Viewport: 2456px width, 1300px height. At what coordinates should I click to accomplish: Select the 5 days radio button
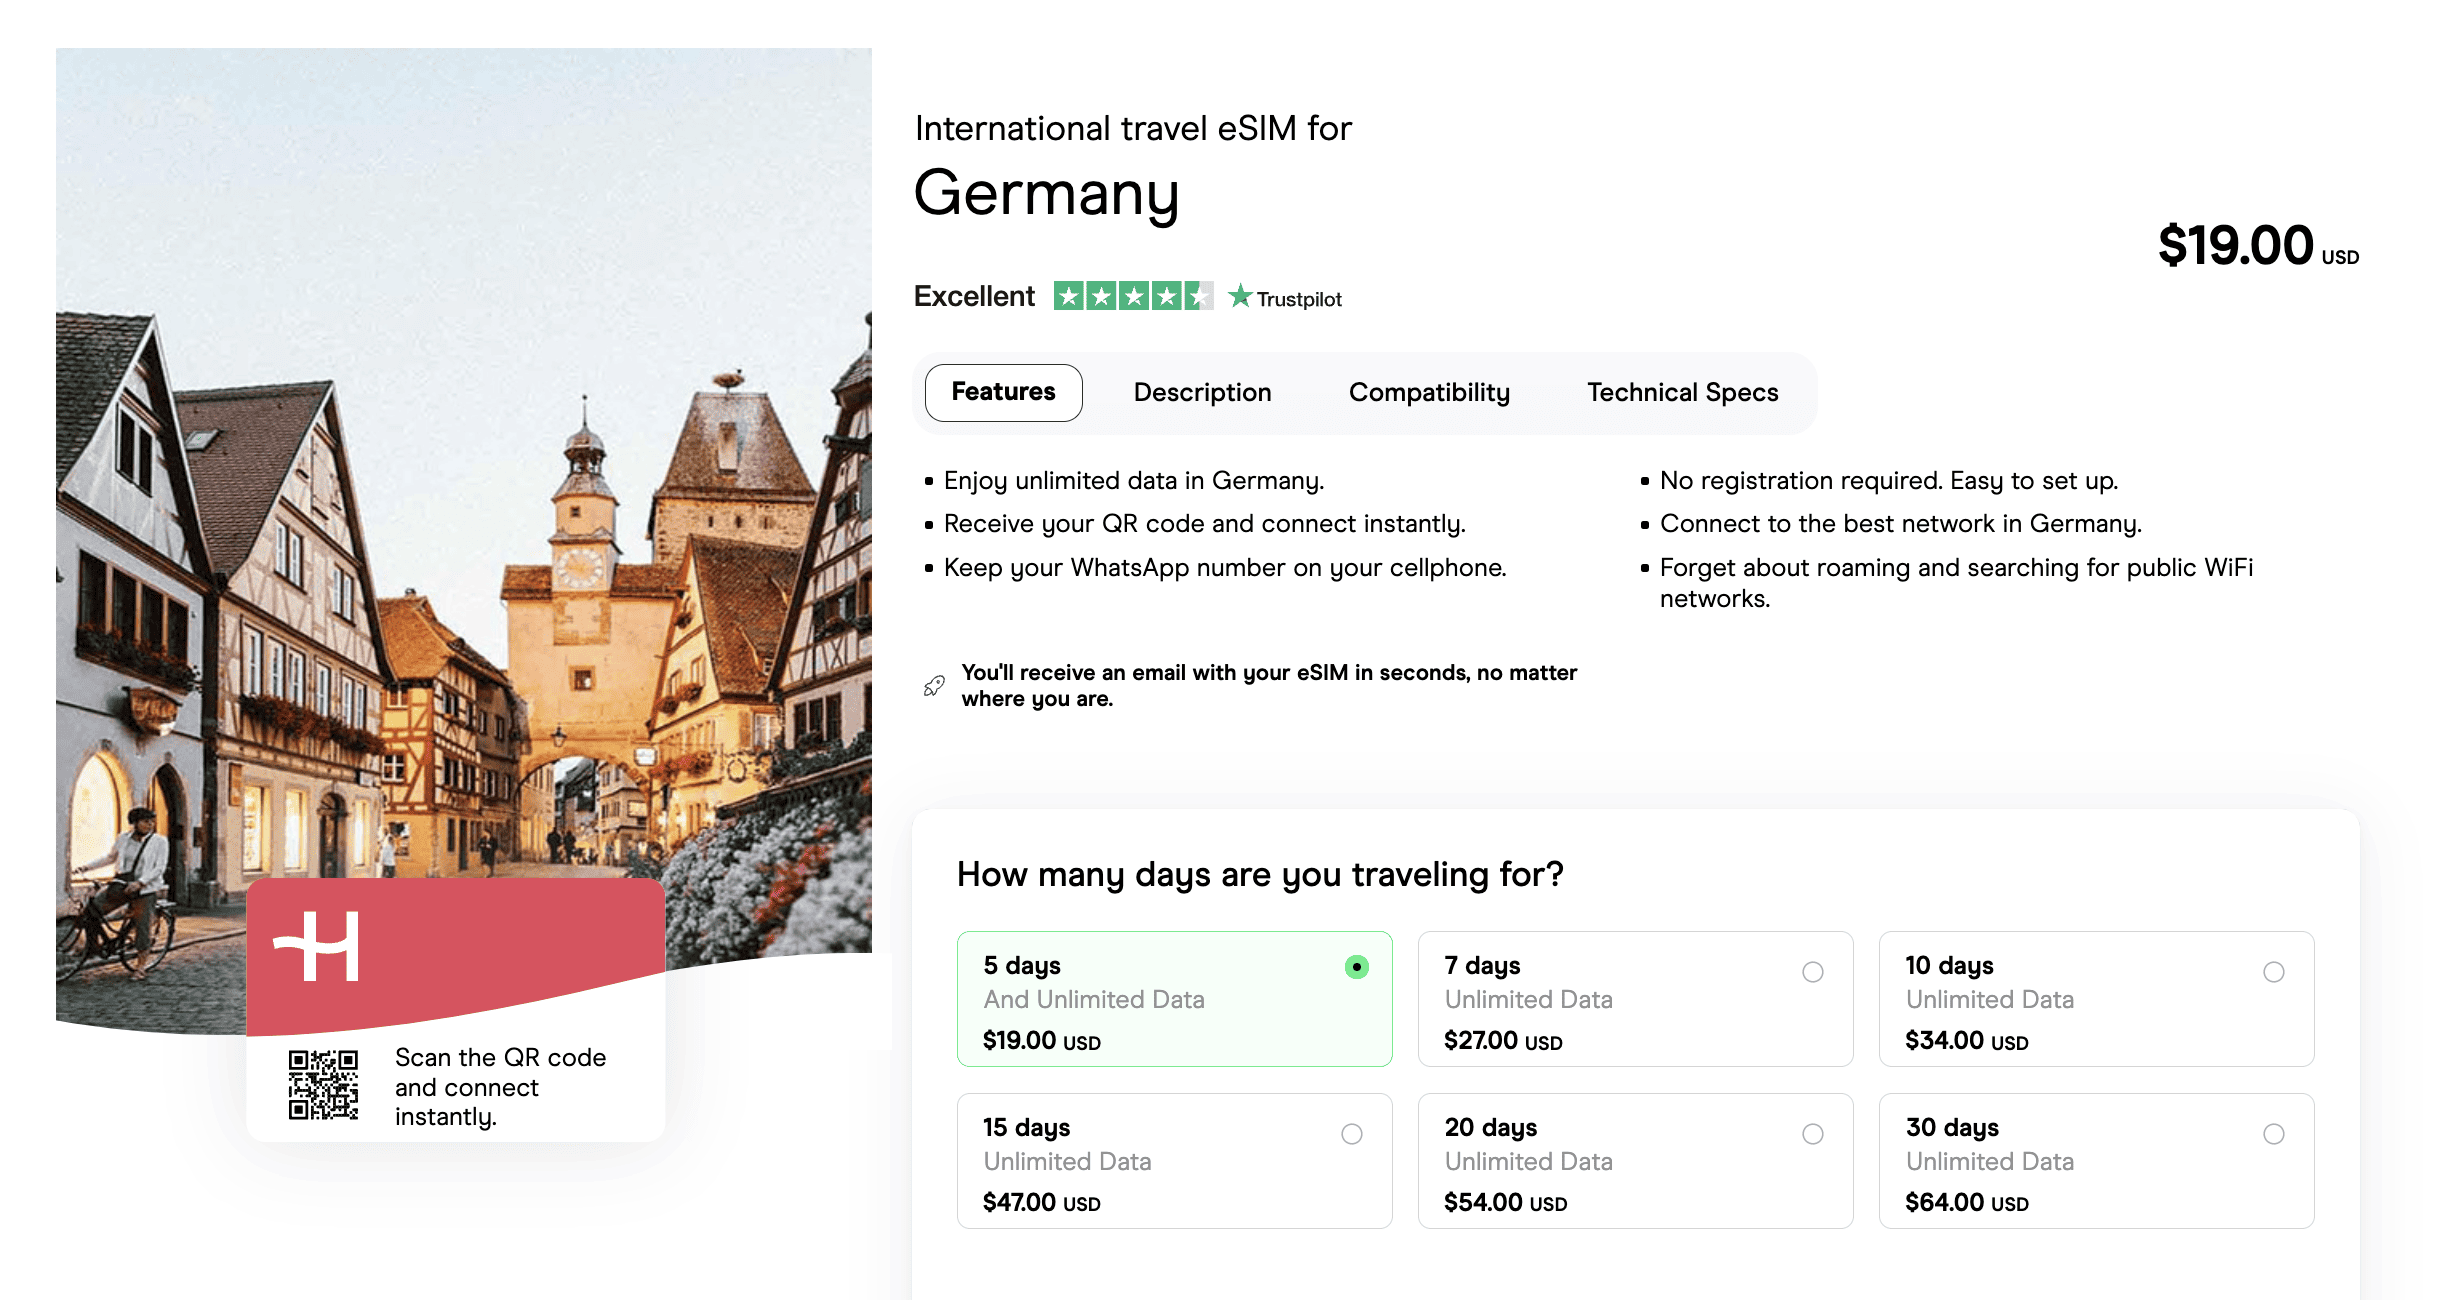click(x=1356, y=967)
